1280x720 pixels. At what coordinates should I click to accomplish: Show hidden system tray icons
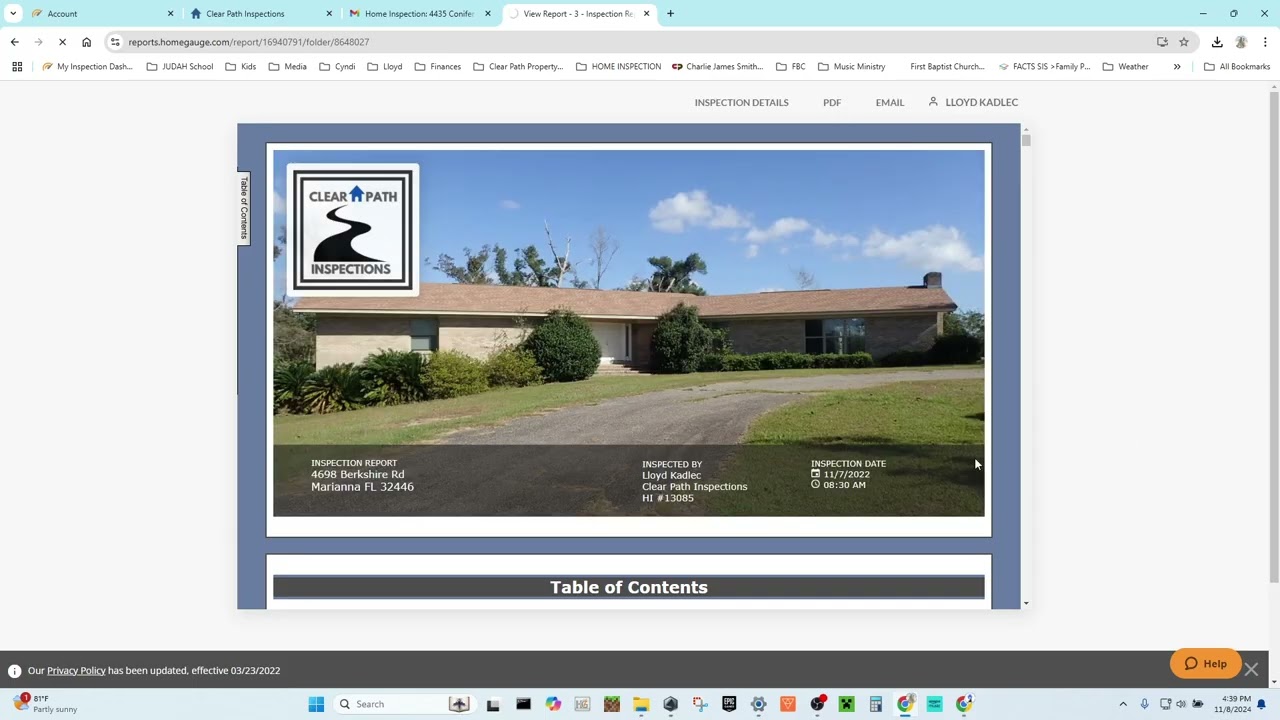pos(1123,704)
